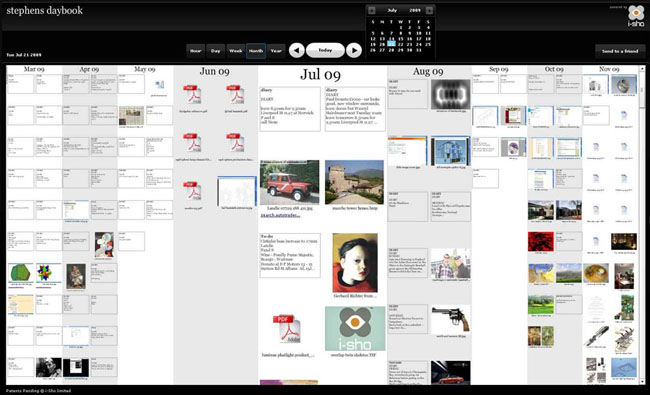Viewport: 650px width, 395px height.
Task: Click the stephens daybook title
Action: tap(45, 10)
